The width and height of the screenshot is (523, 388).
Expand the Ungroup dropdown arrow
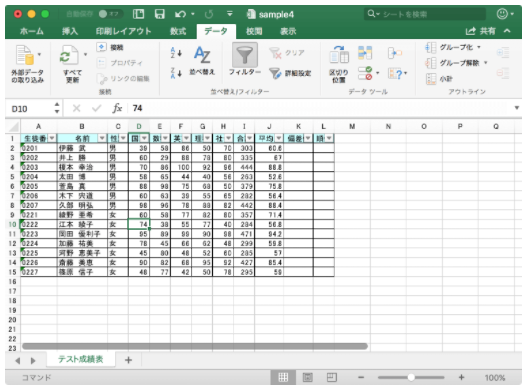click(x=485, y=62)
